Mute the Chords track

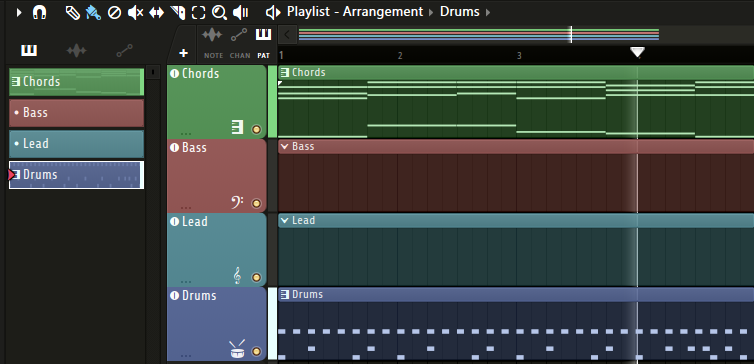[174, 74]
